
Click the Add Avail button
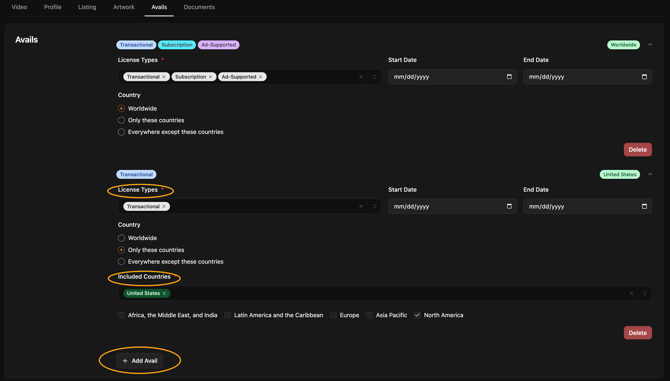[140, 361]
